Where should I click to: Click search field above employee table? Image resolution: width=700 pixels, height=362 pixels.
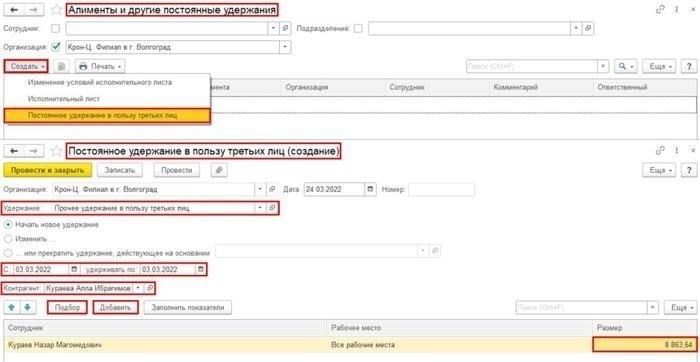click(581, 308)
